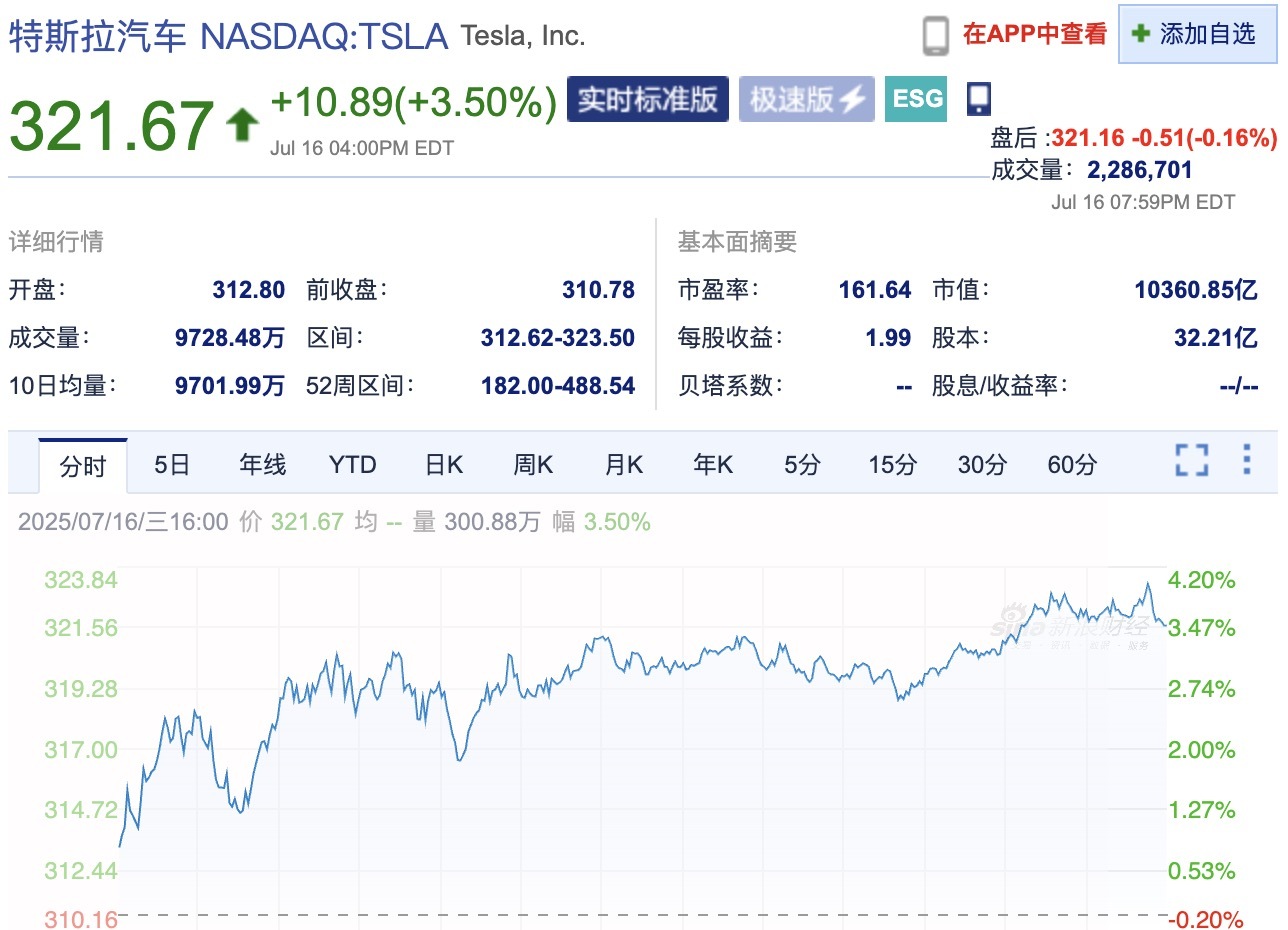This screenshot has height=930, width=1288.
Task: Select the 月K chart tab
Action: (624, 464)
